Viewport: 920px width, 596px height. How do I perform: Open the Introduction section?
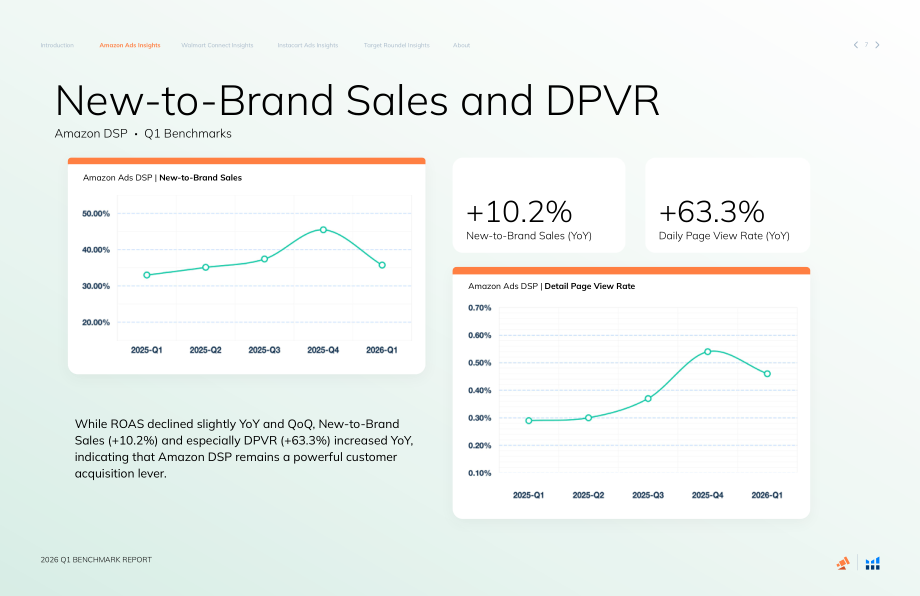tap(57, 45)
